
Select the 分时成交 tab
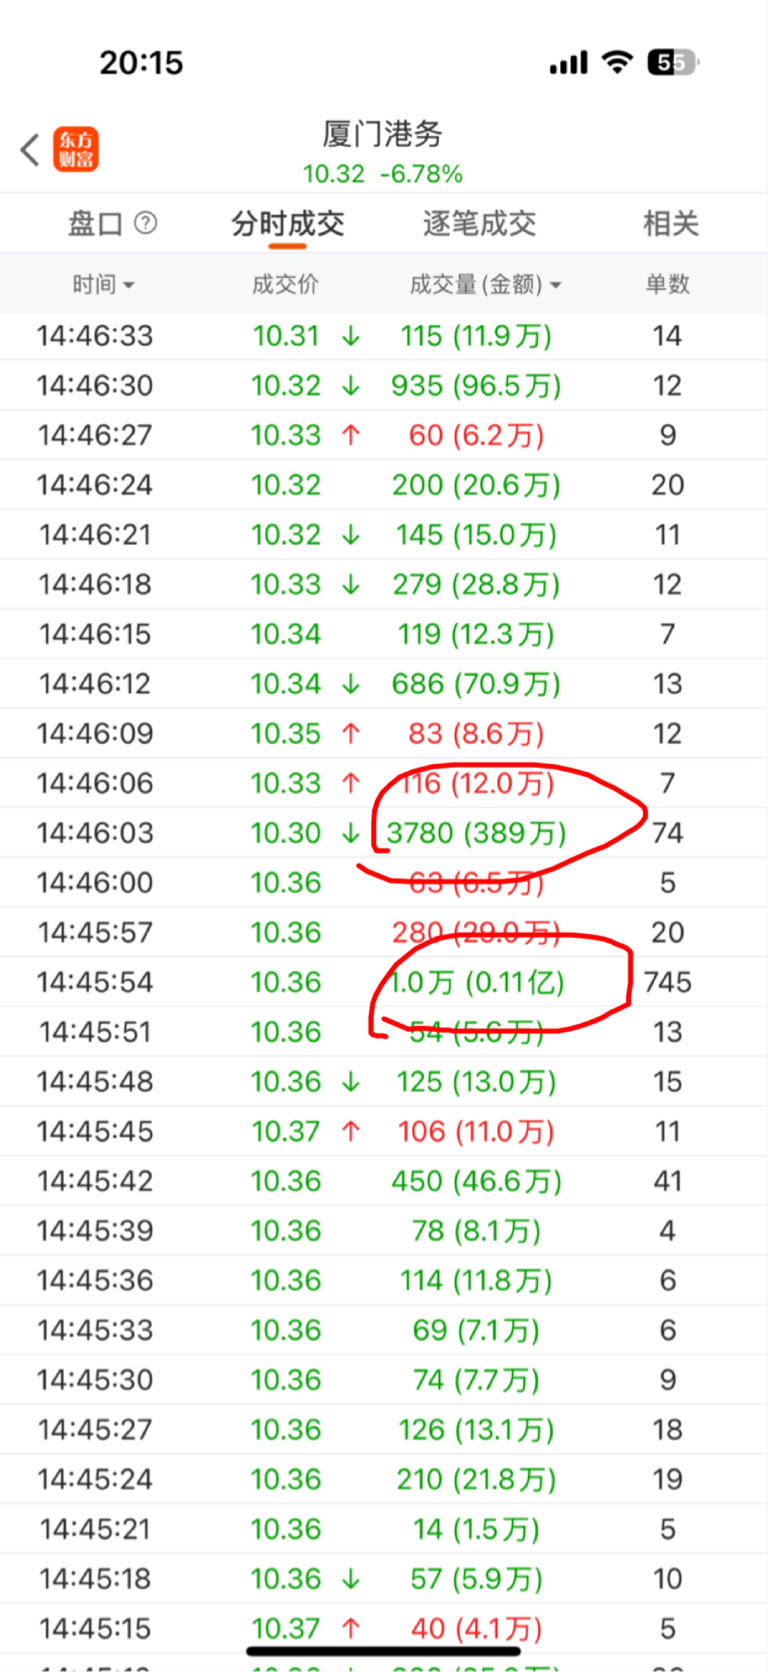(288, 223)
